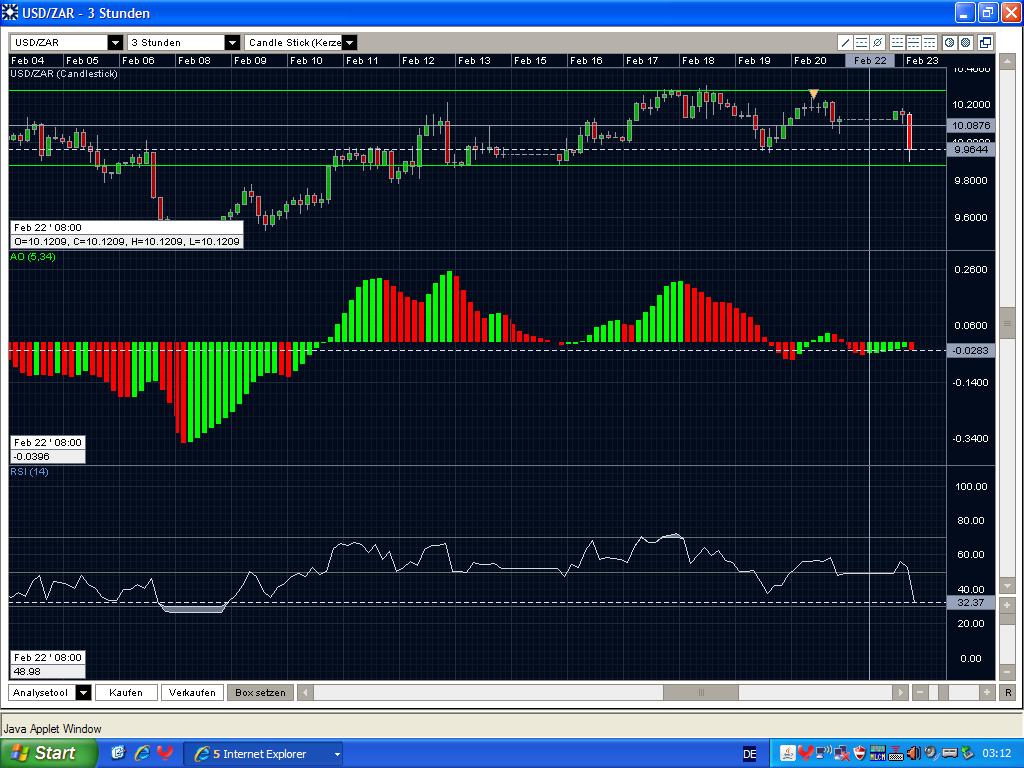Viewport: 1024px width, 768px height.
Task: Open the 3 Stunden timeframe dropdown
Action: (x=233, y=42)
